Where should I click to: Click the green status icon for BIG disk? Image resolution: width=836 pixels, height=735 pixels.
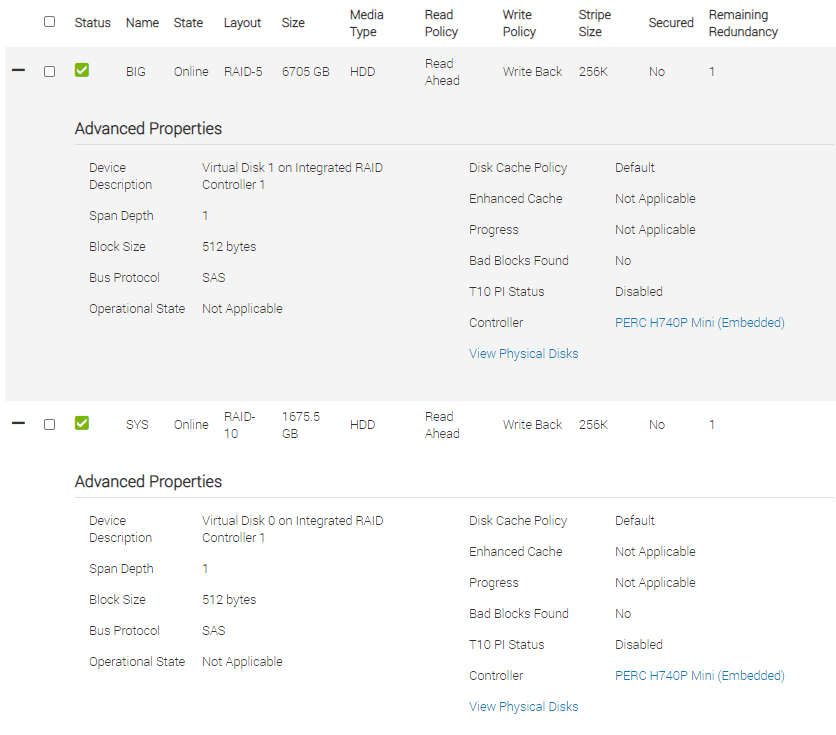click(x=82, y=70)
